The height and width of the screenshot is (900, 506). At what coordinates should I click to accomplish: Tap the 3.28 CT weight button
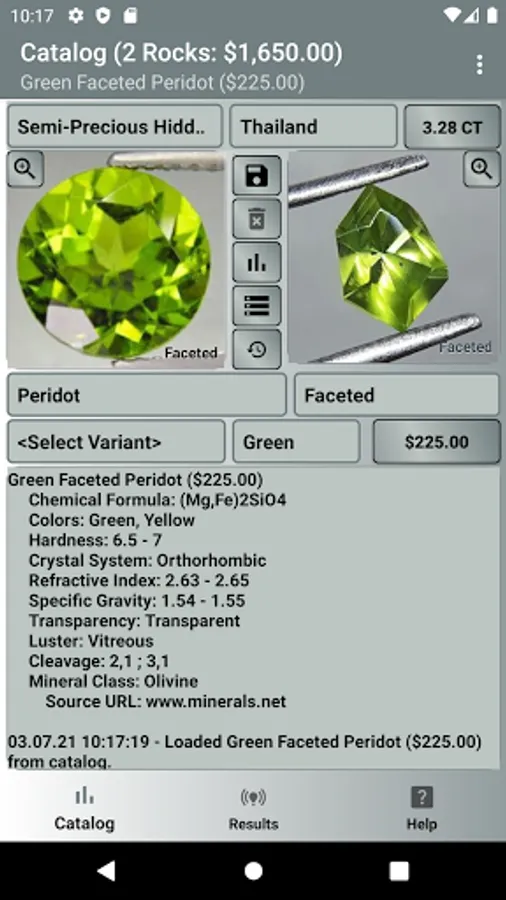click(452, 127)
